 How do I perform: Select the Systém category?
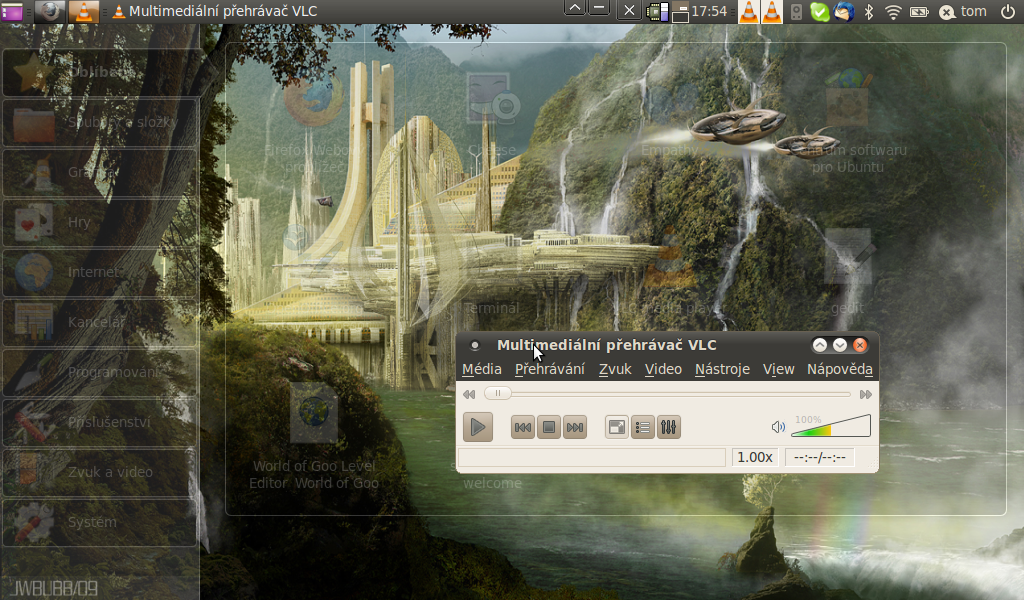point(99,522)
